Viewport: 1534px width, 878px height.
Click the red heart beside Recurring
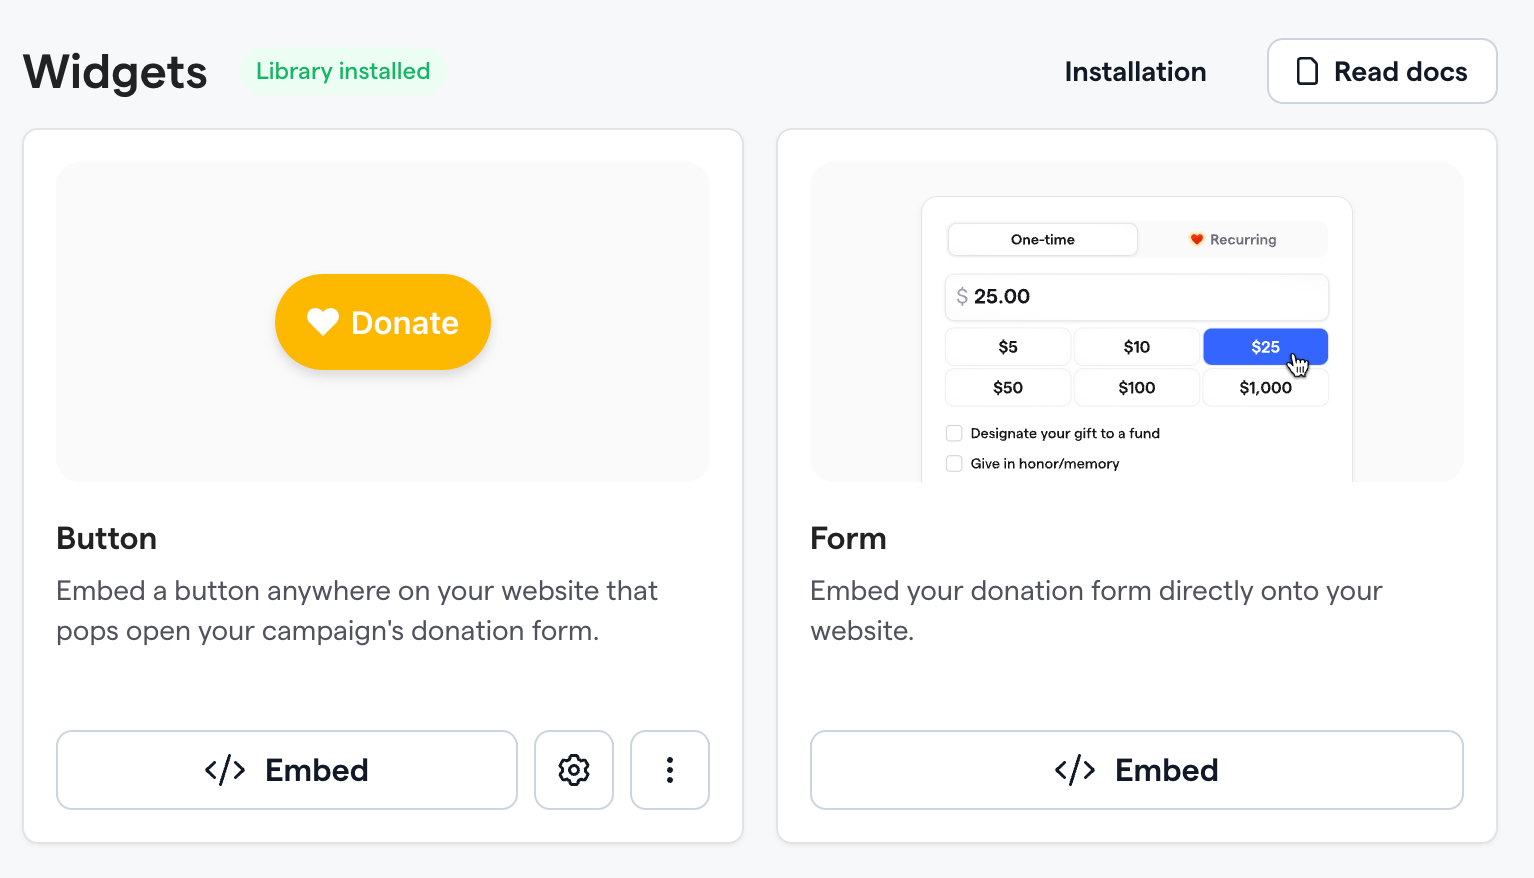click(1196, 239)
